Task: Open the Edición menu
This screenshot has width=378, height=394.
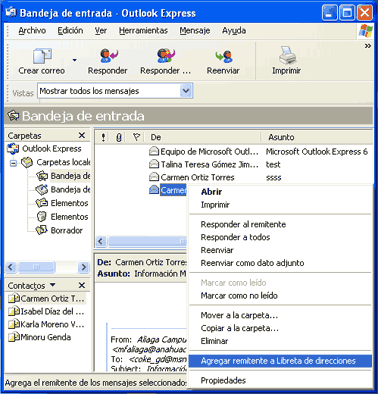Action: click(70, 31)
